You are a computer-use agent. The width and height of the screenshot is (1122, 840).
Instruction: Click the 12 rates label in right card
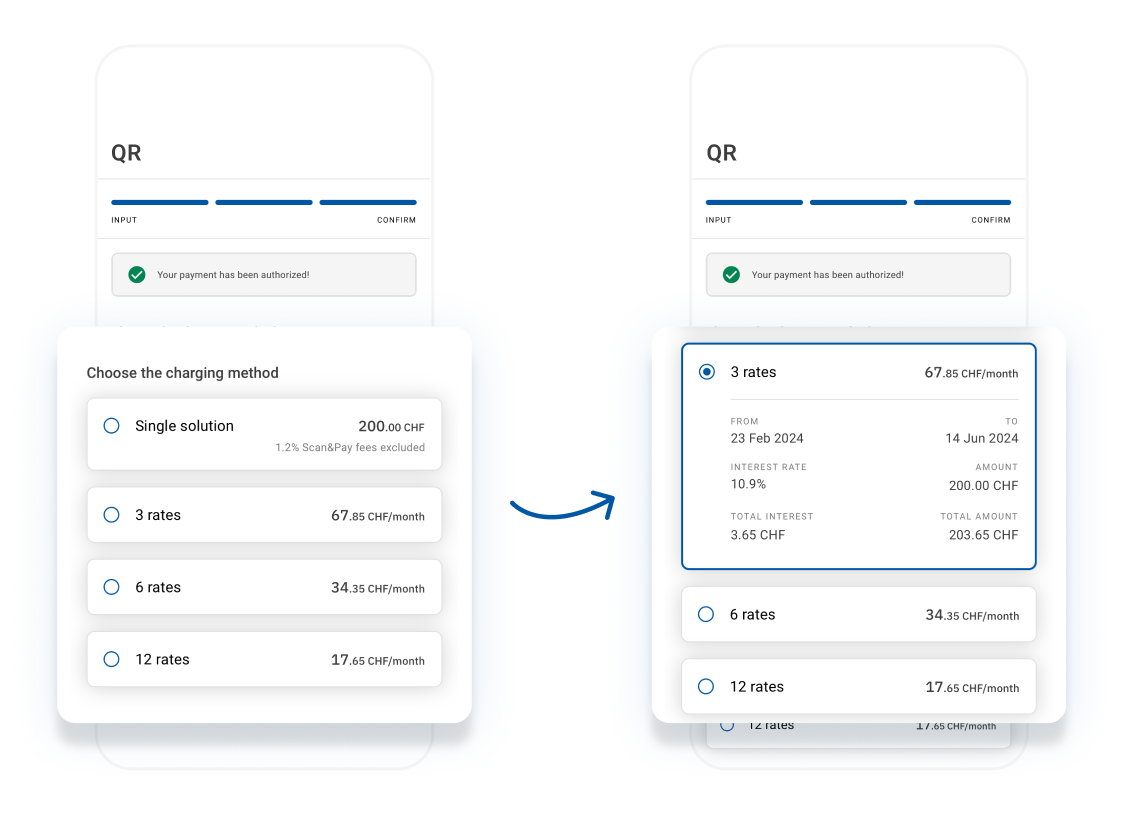[x=757, y=687]
